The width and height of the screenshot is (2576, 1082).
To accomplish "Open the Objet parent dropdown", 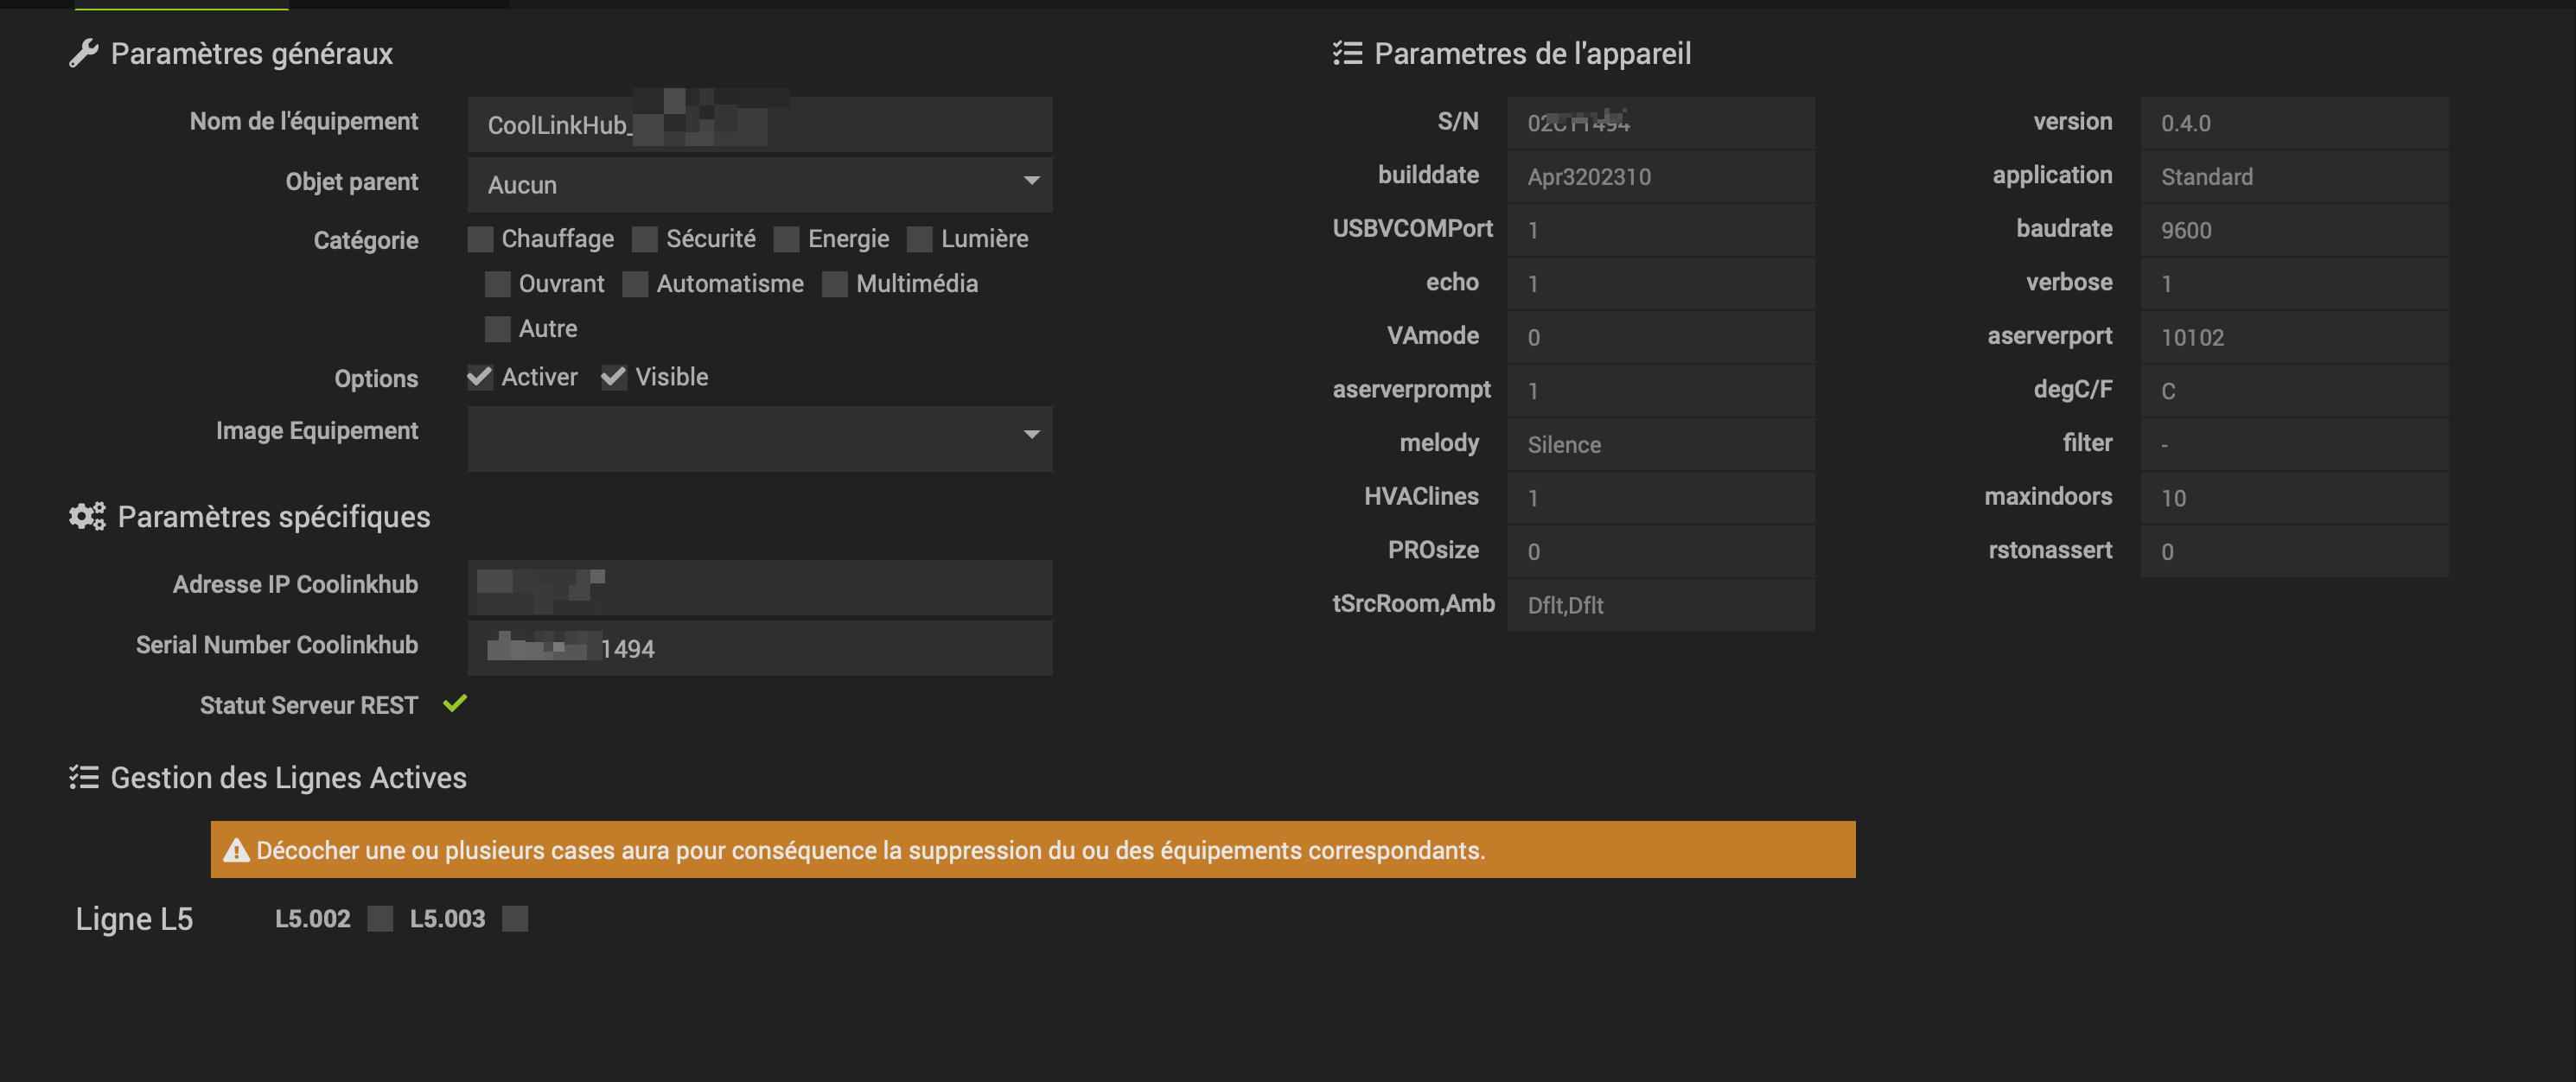I will click(x=760, y=184).
